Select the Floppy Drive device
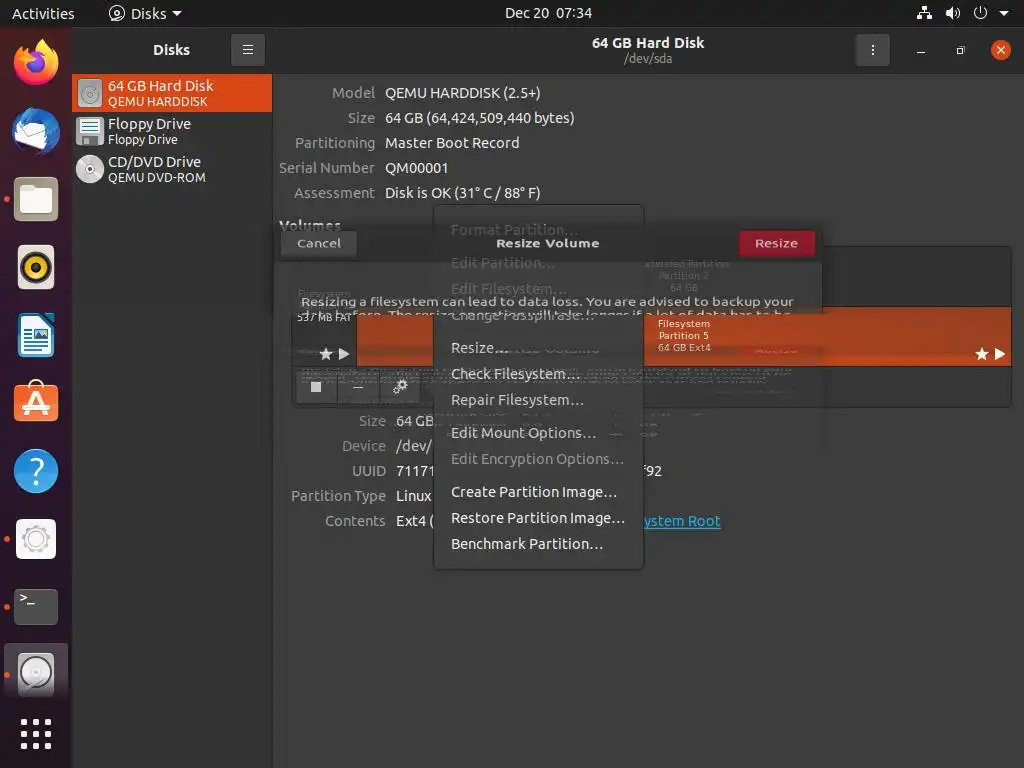Screen dimensions: 1024x768 [x=172, y=131]
